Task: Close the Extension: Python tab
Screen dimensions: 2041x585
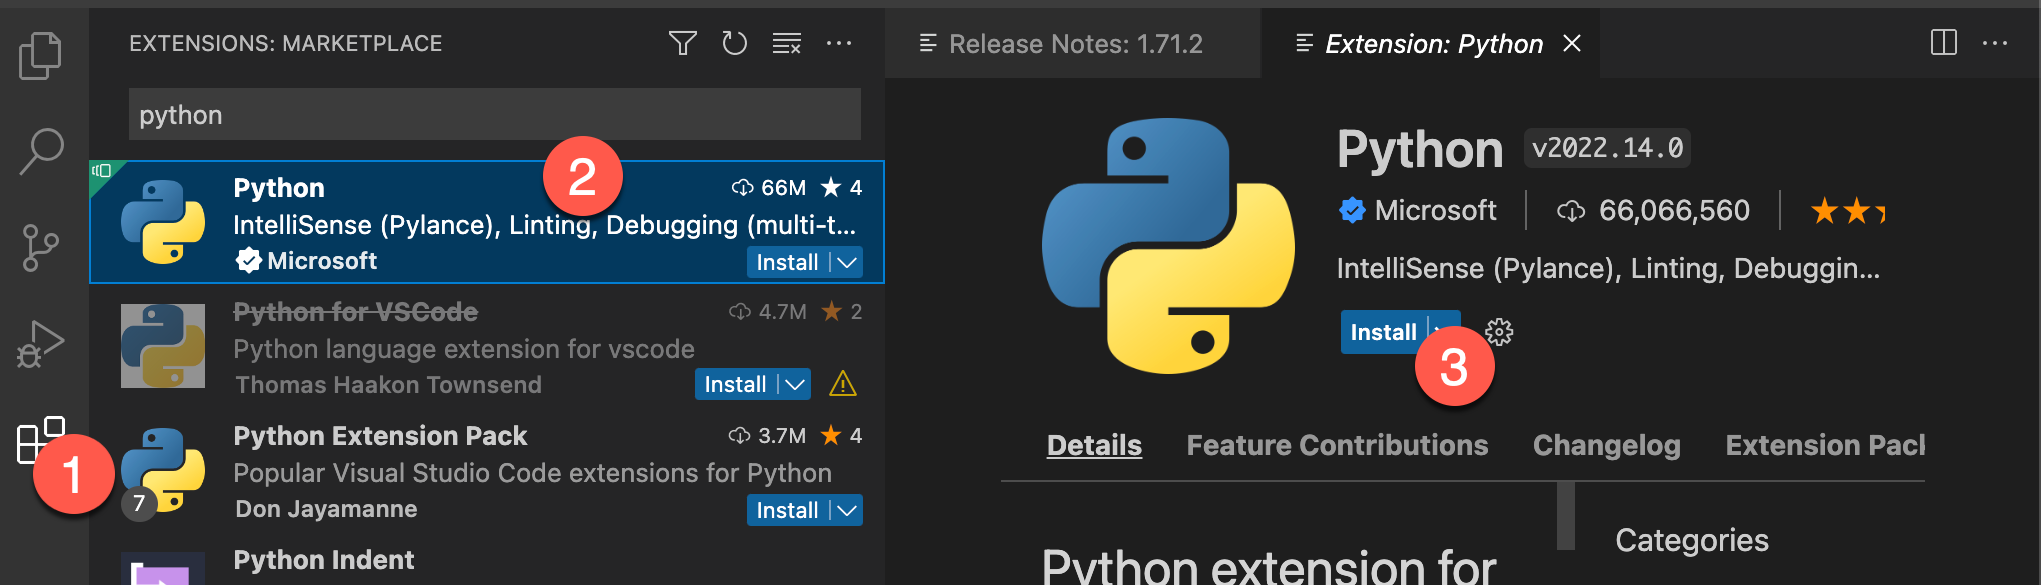Action: [1572, 43]
